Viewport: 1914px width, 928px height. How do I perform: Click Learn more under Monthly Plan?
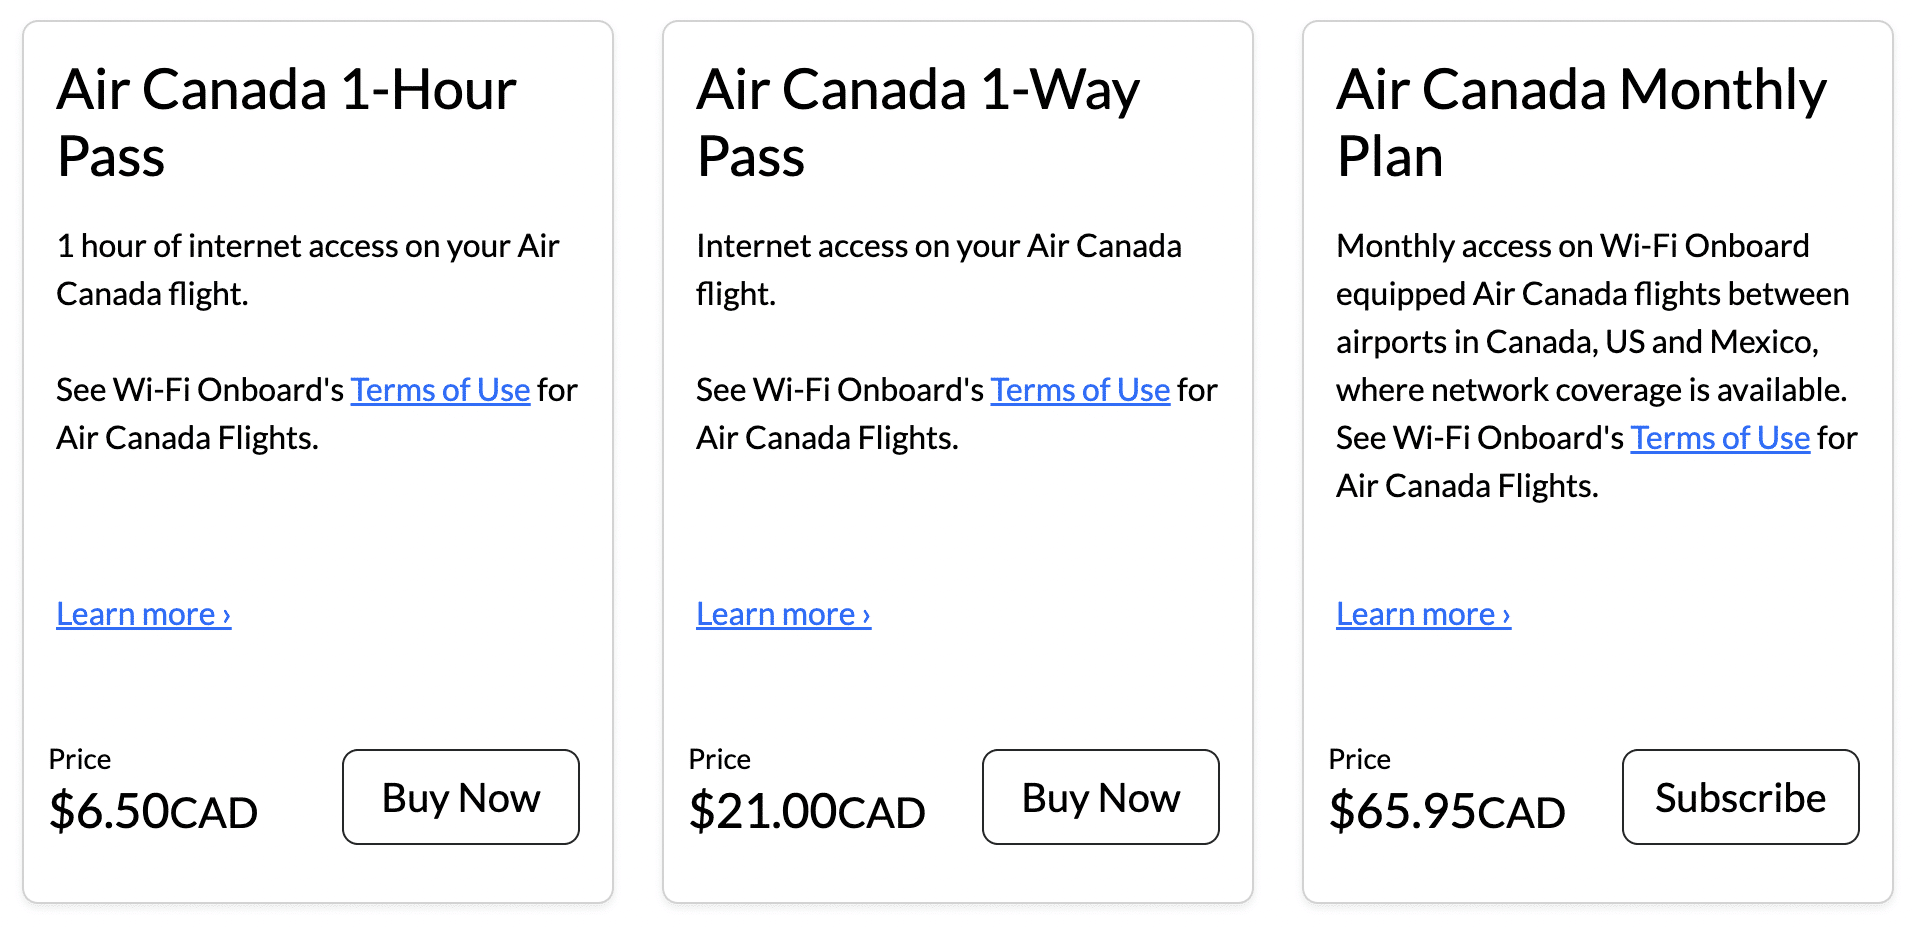(x=1423, y=614)
